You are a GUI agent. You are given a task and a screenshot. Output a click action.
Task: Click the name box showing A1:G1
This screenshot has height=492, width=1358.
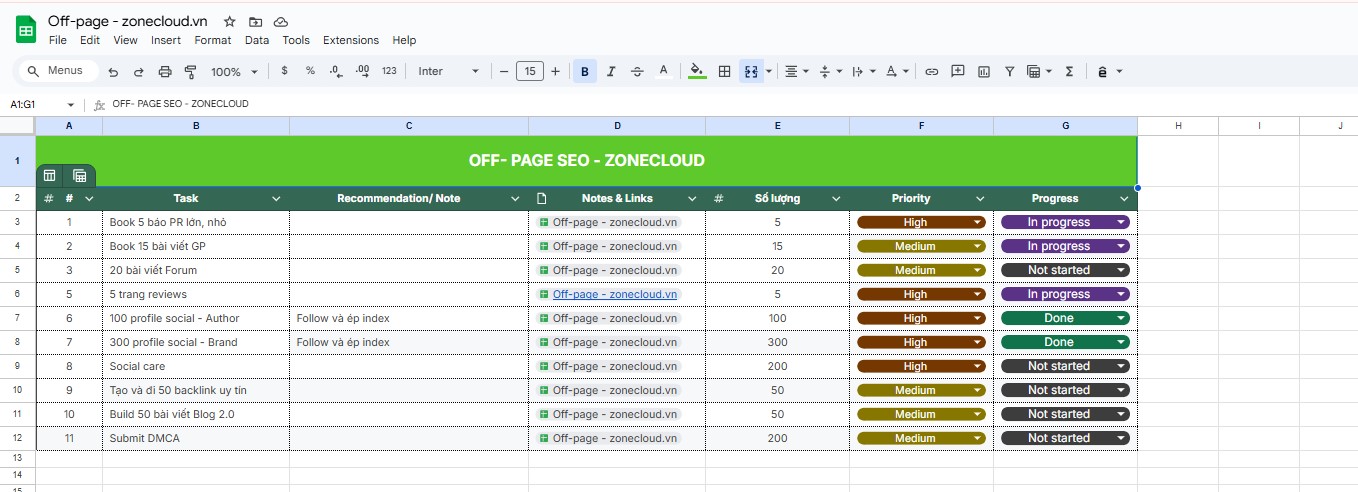[36, 104]
